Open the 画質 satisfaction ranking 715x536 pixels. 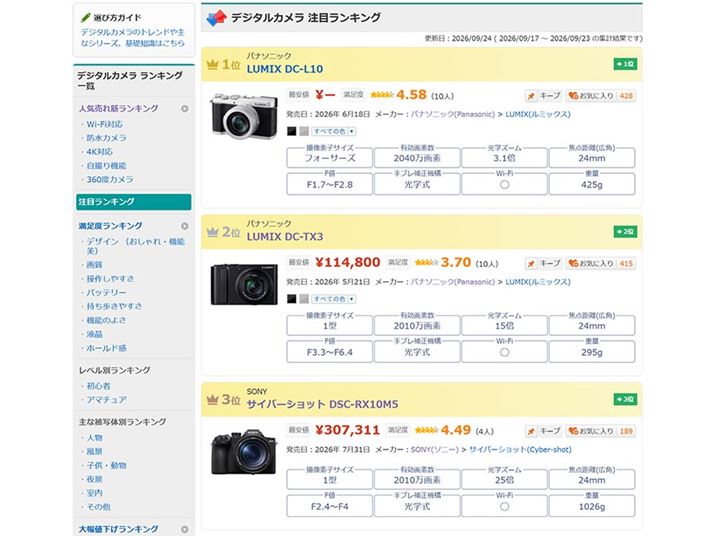point(94,265)
